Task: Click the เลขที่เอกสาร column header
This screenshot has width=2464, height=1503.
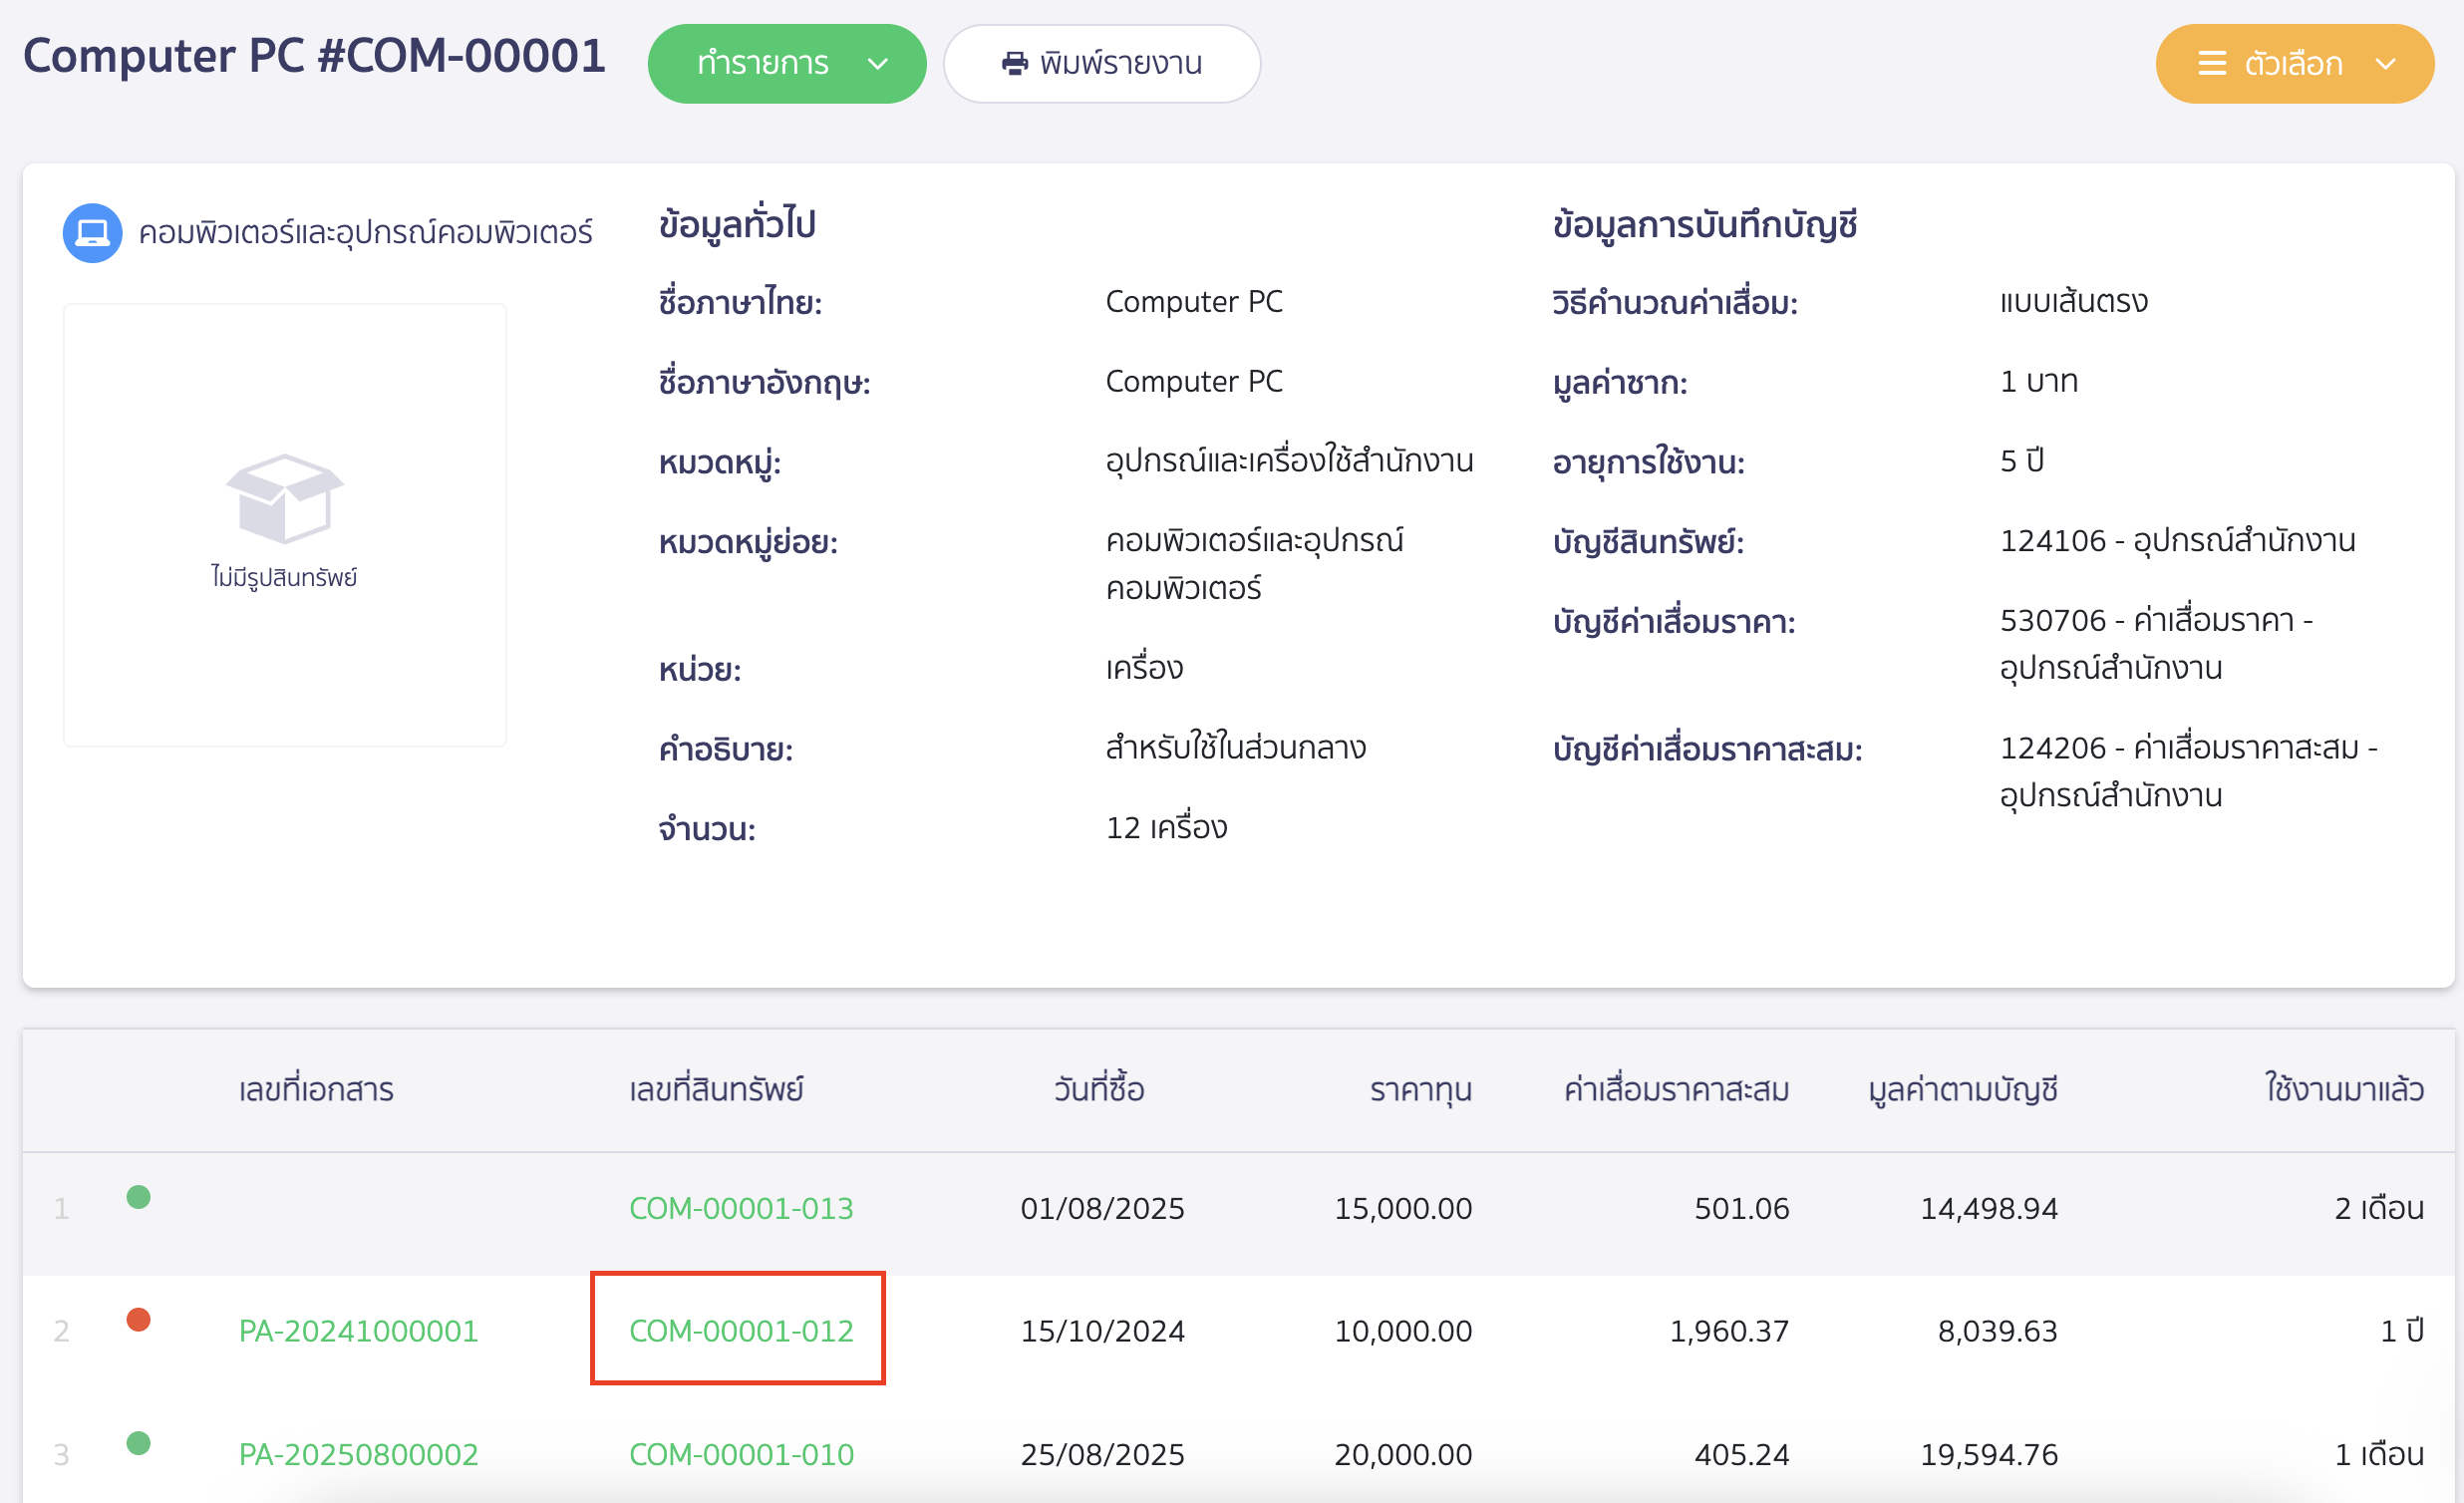Action: pos(316,1089)
